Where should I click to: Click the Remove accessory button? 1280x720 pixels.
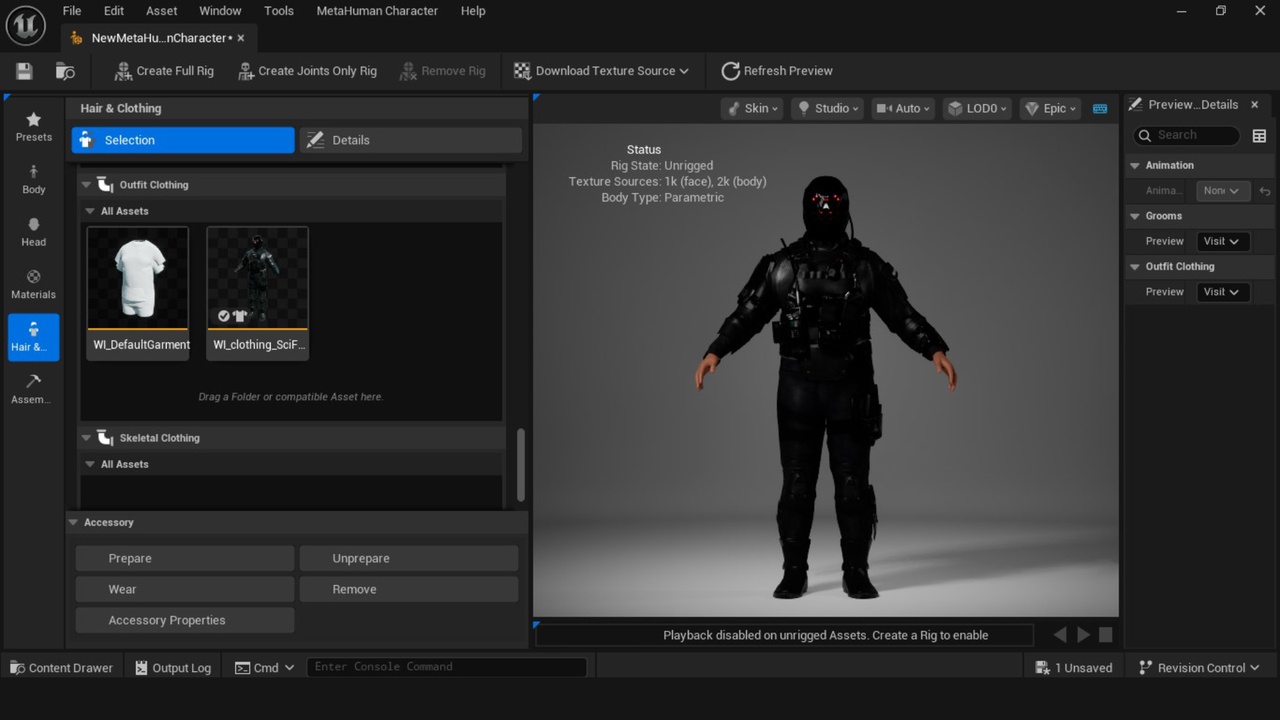410,589
